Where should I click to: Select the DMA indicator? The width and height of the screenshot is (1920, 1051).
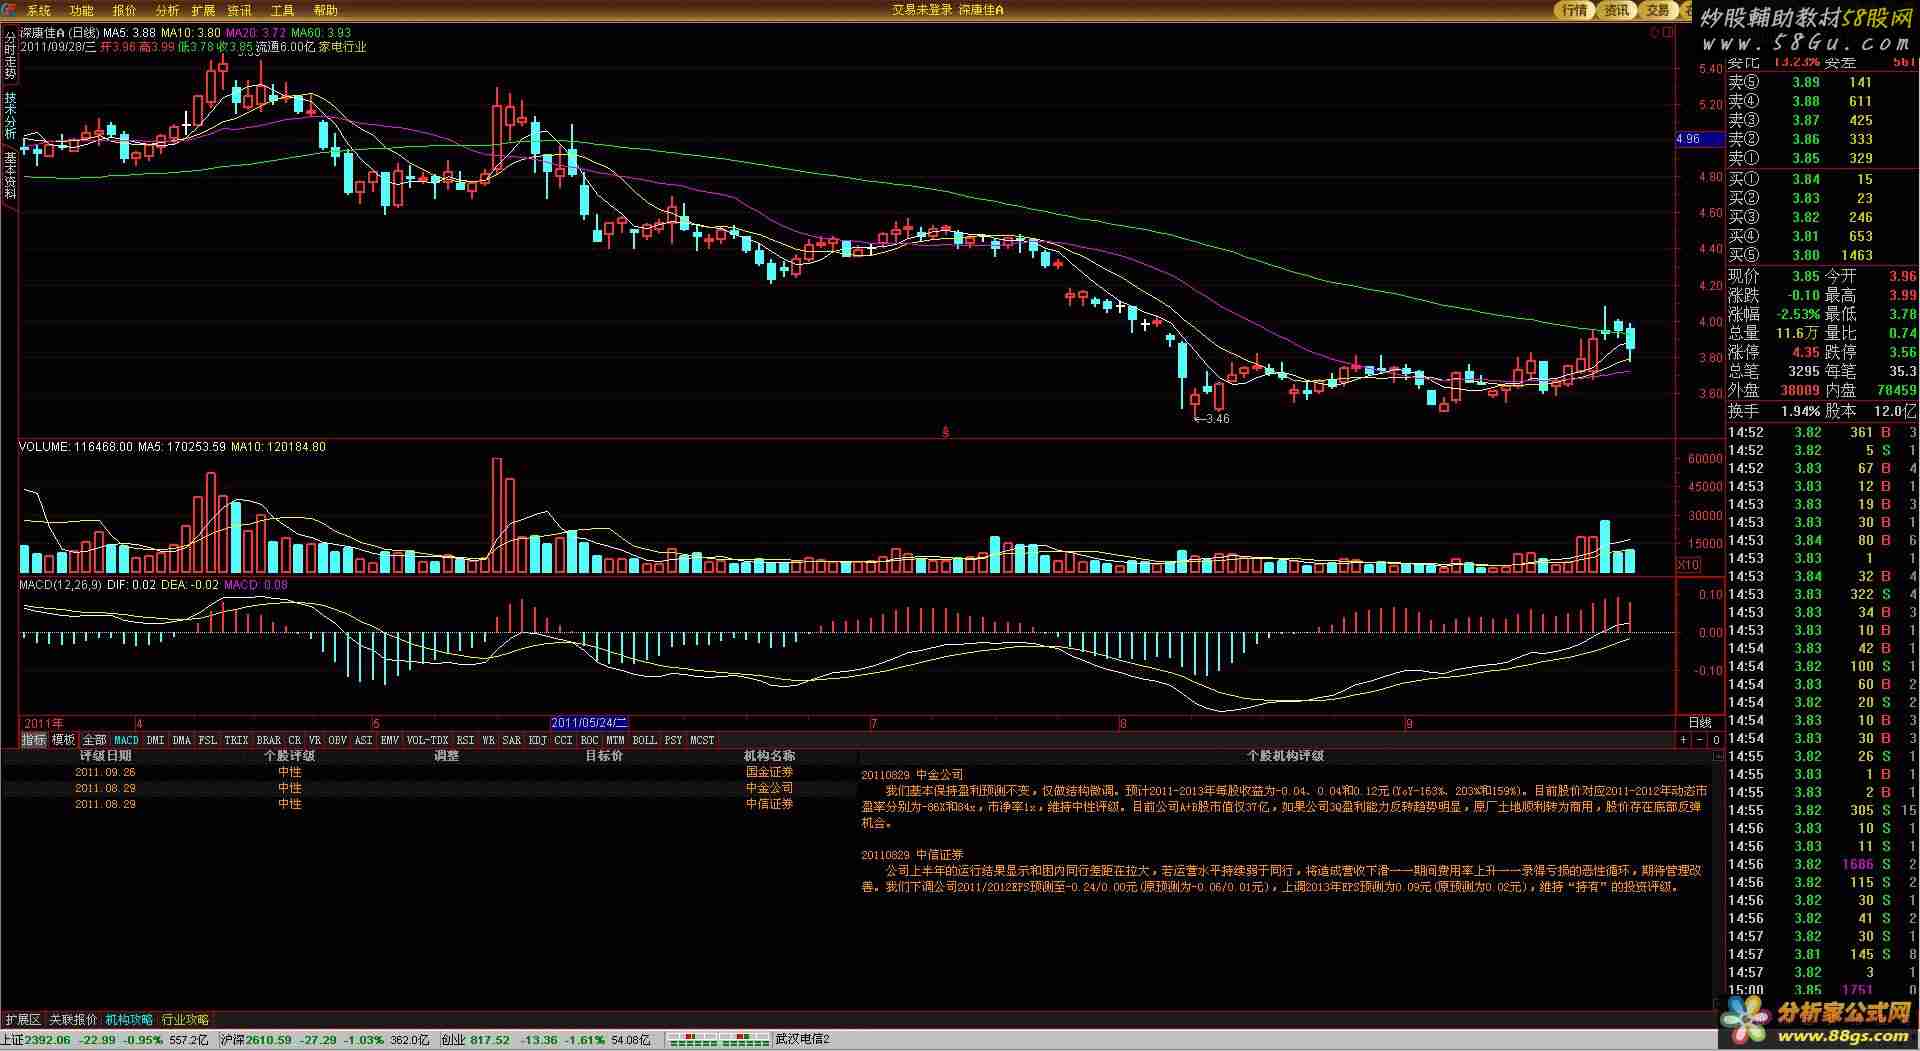181,740
